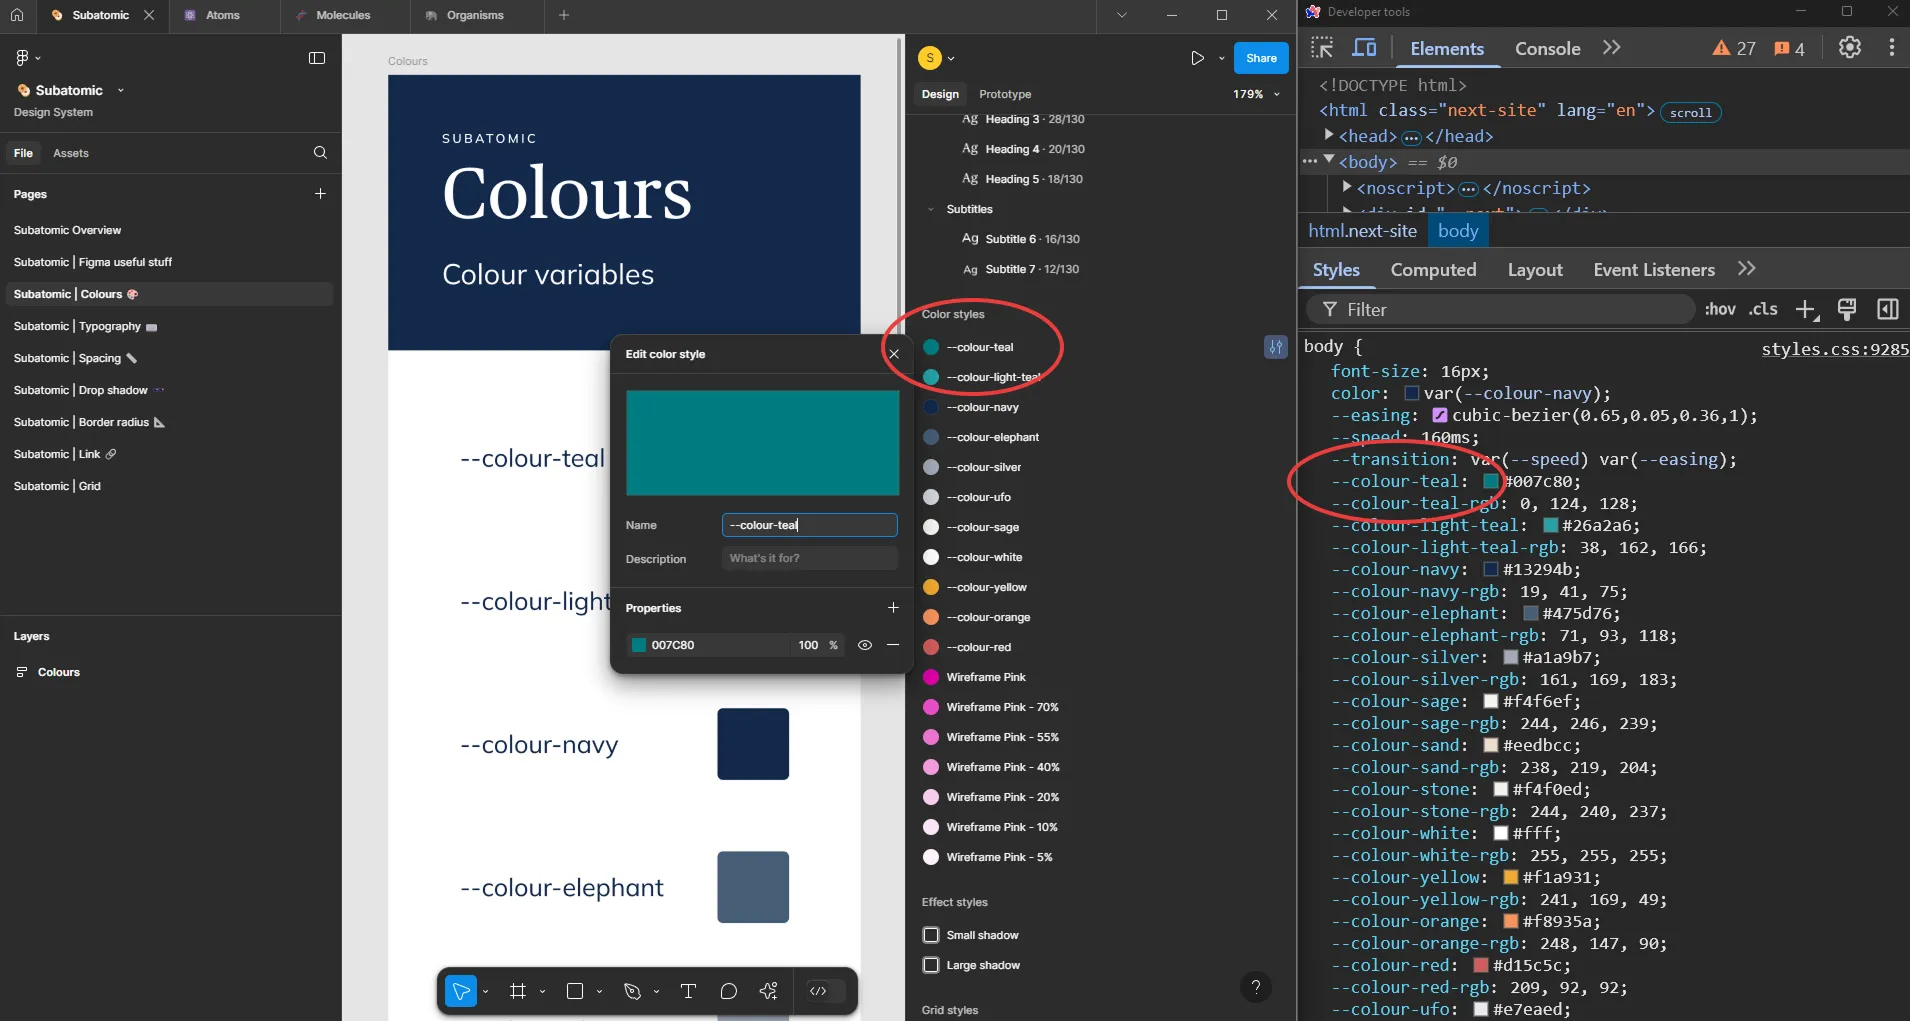The height and width of the screenshot is (1021, 1910).
Task: Switch to DevTools Console tab
Action: click(1547, 48)
